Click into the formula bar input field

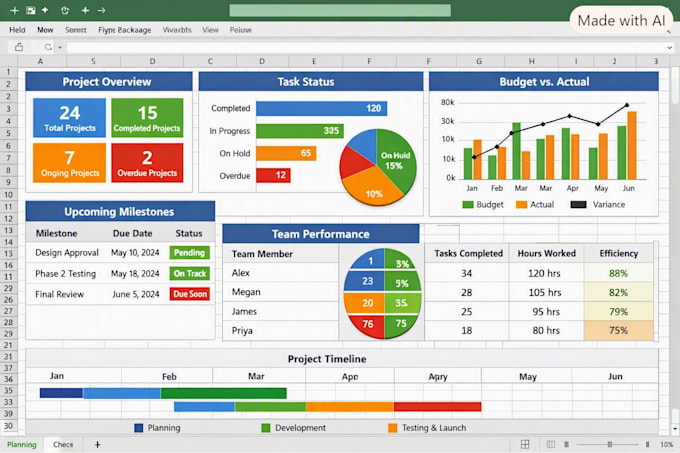[366, 47]
